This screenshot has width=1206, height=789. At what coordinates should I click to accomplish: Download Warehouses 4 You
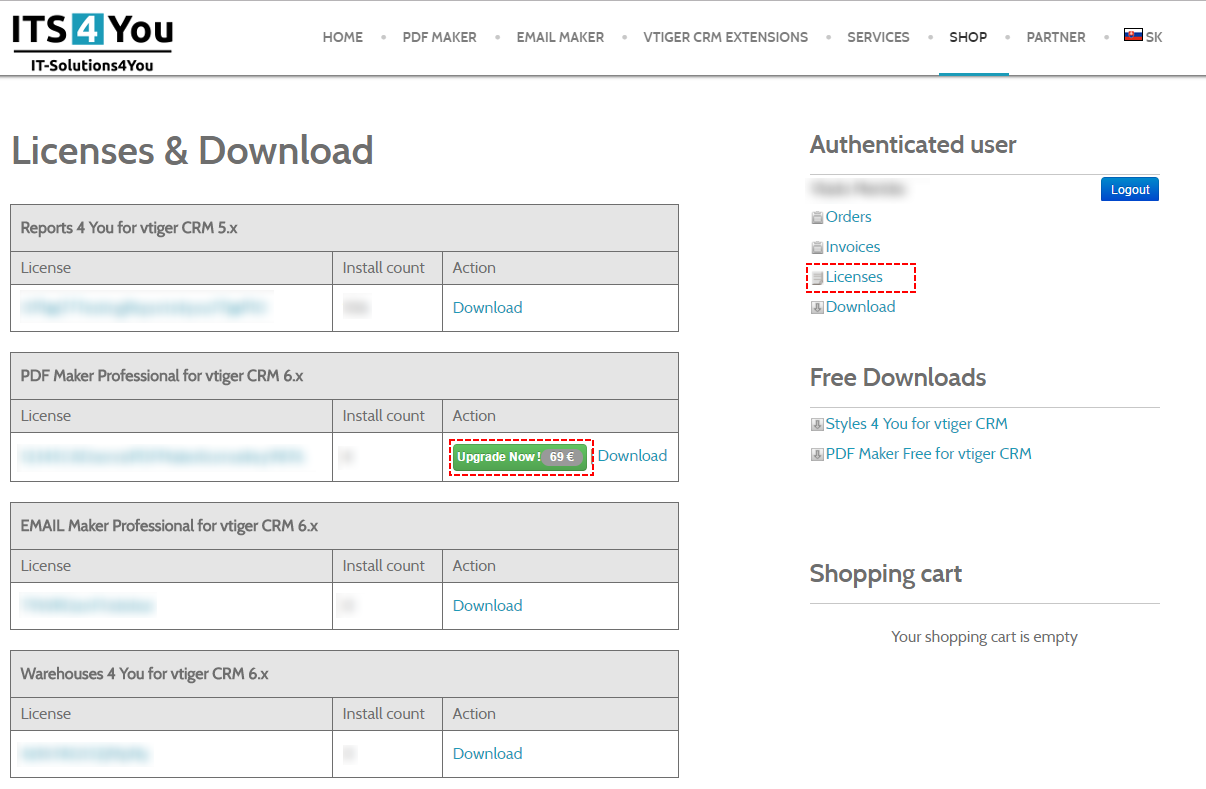coord(487,754)
